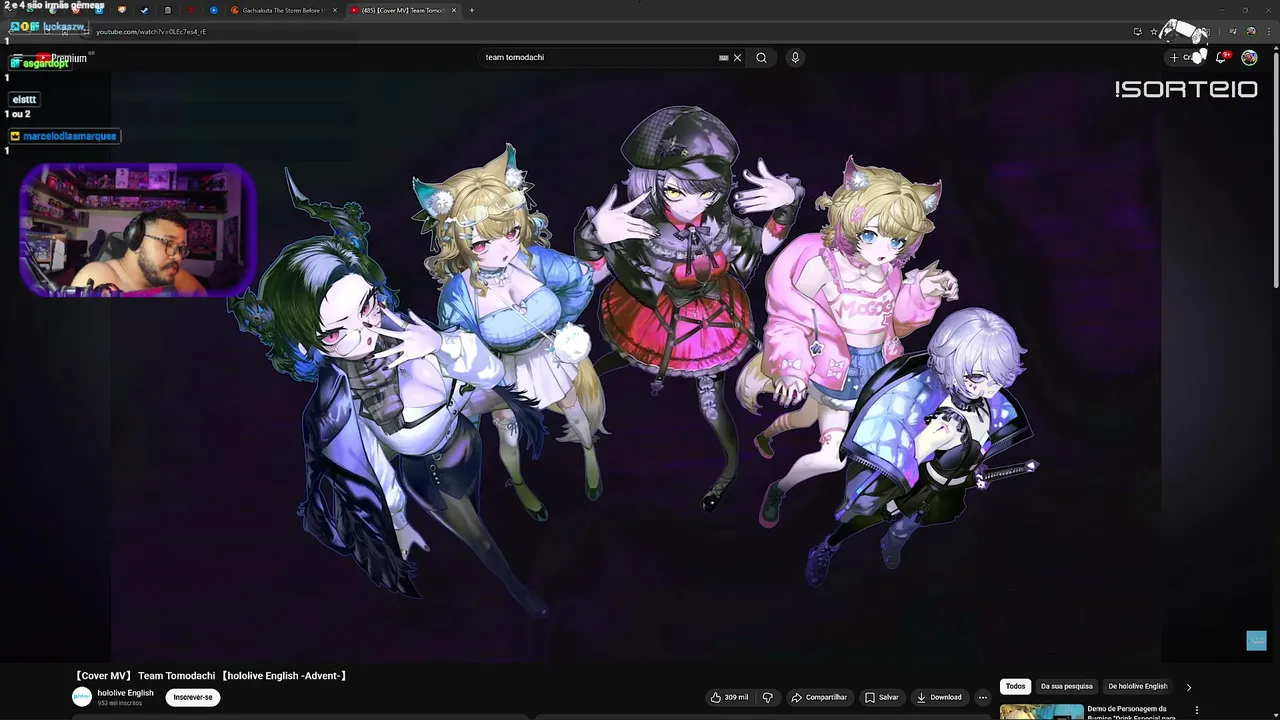The image size is (1280, 720).
Task: Download the video
Action: (x=939, y=697)
